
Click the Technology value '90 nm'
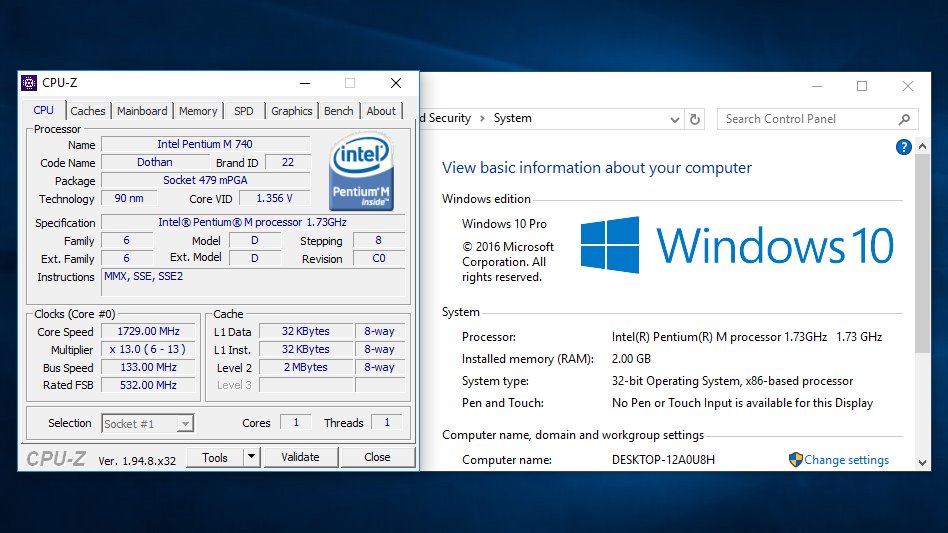129,198
